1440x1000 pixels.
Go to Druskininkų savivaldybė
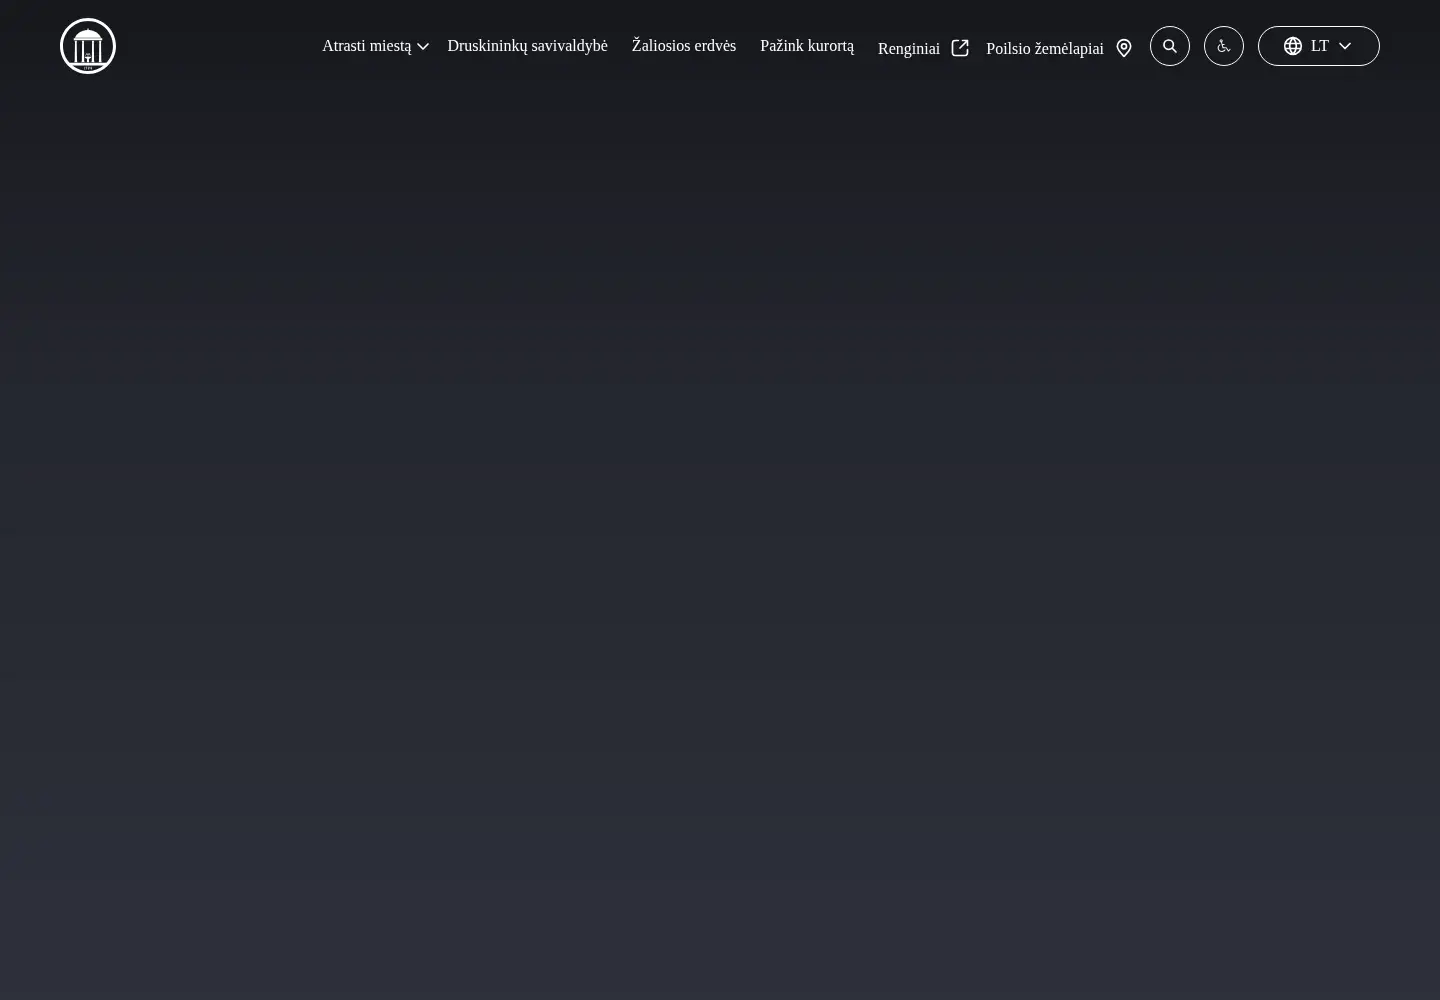pyautogui.click(x=527, y=46)
